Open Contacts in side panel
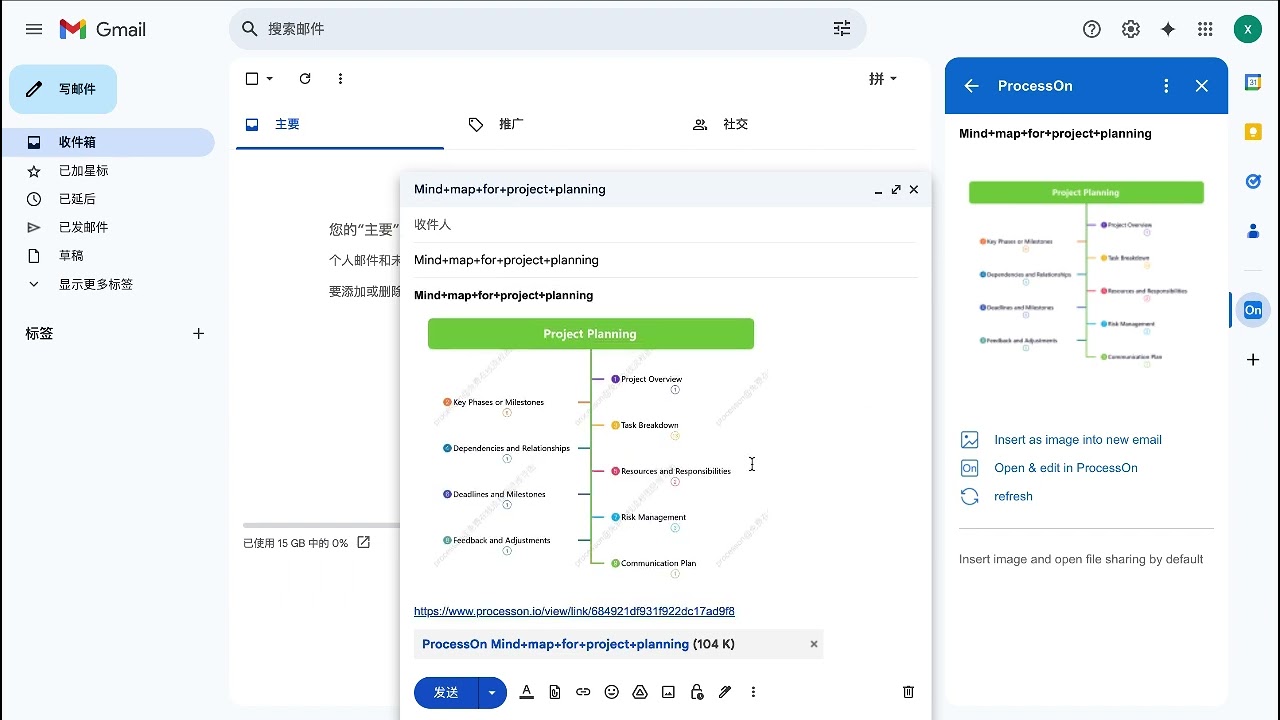 coord(1253,231)
